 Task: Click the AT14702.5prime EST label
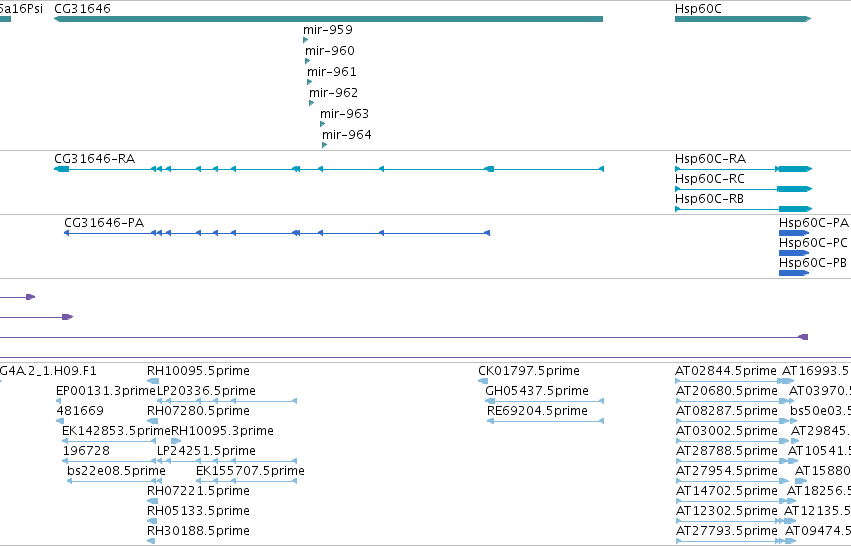click(x=727, y=491)
